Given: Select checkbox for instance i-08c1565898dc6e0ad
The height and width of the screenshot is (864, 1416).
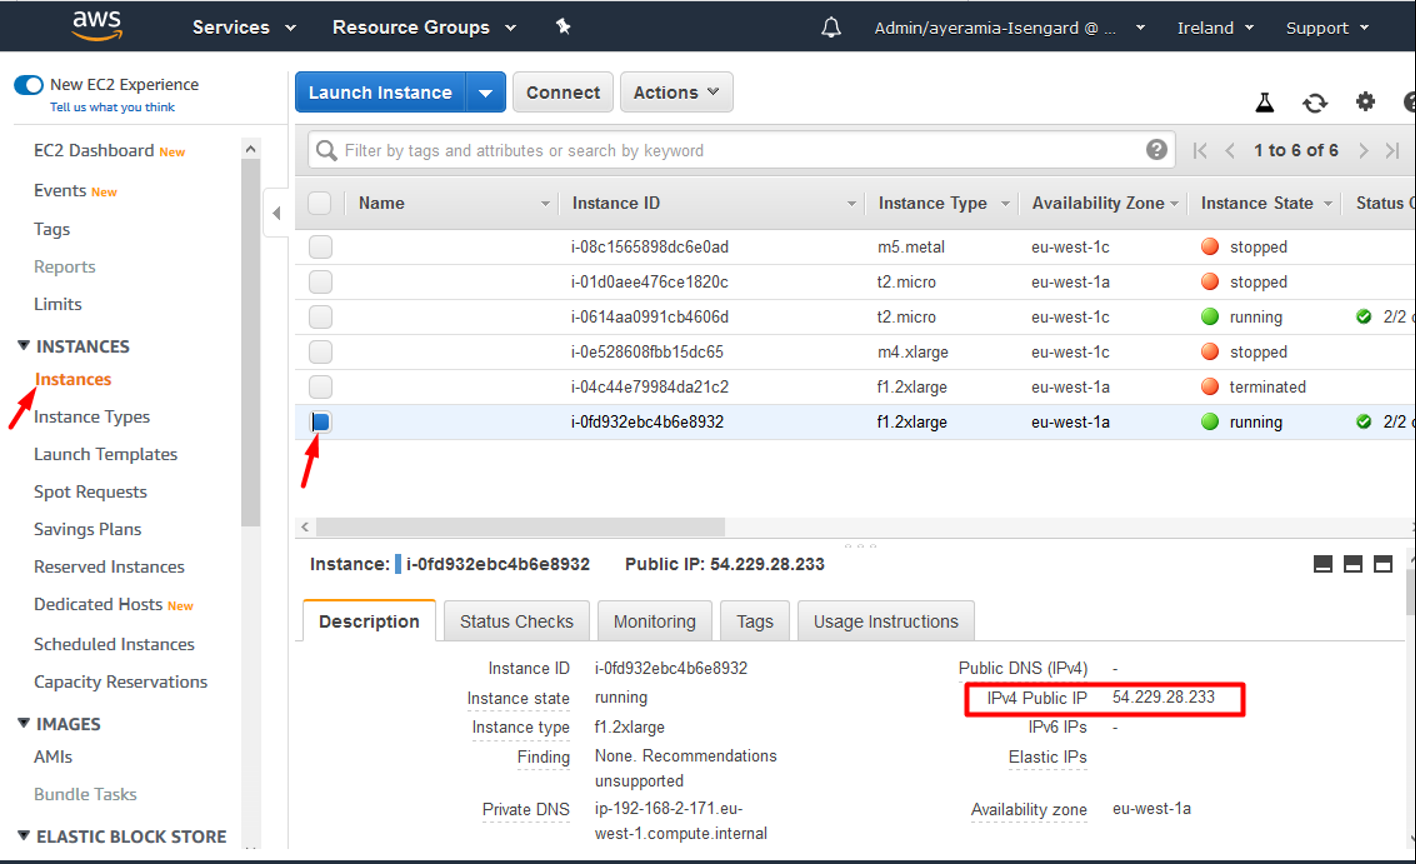Looking at the screenshot, I should click(320, 247).
